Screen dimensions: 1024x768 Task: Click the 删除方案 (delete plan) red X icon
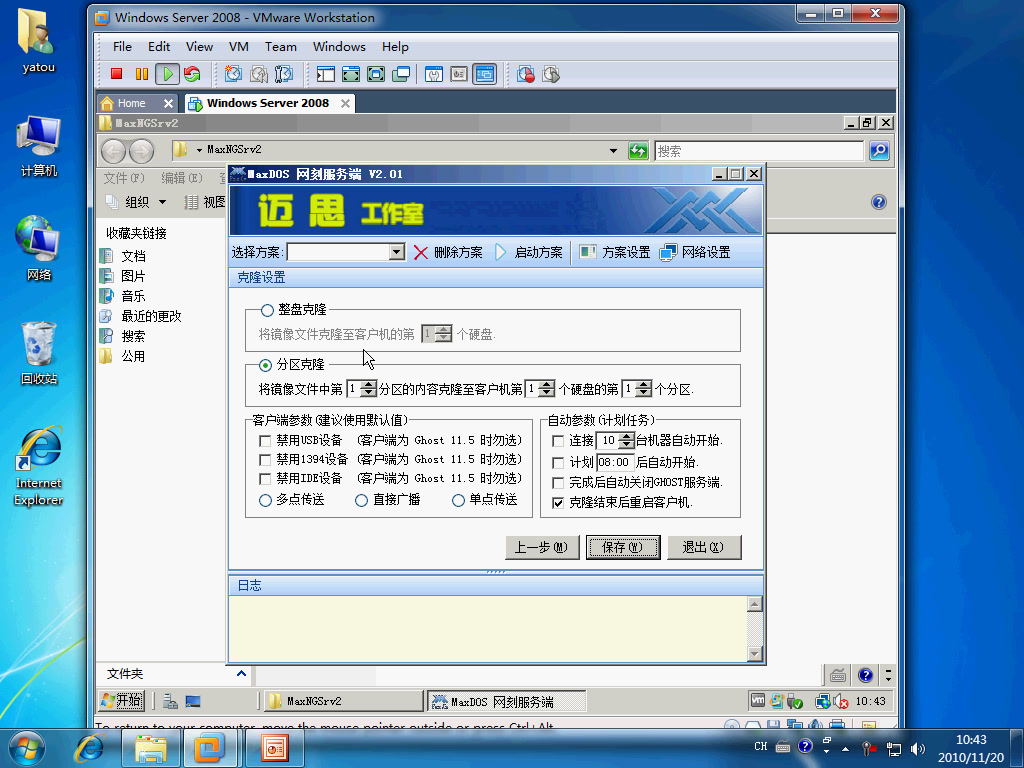click(420, 251)
